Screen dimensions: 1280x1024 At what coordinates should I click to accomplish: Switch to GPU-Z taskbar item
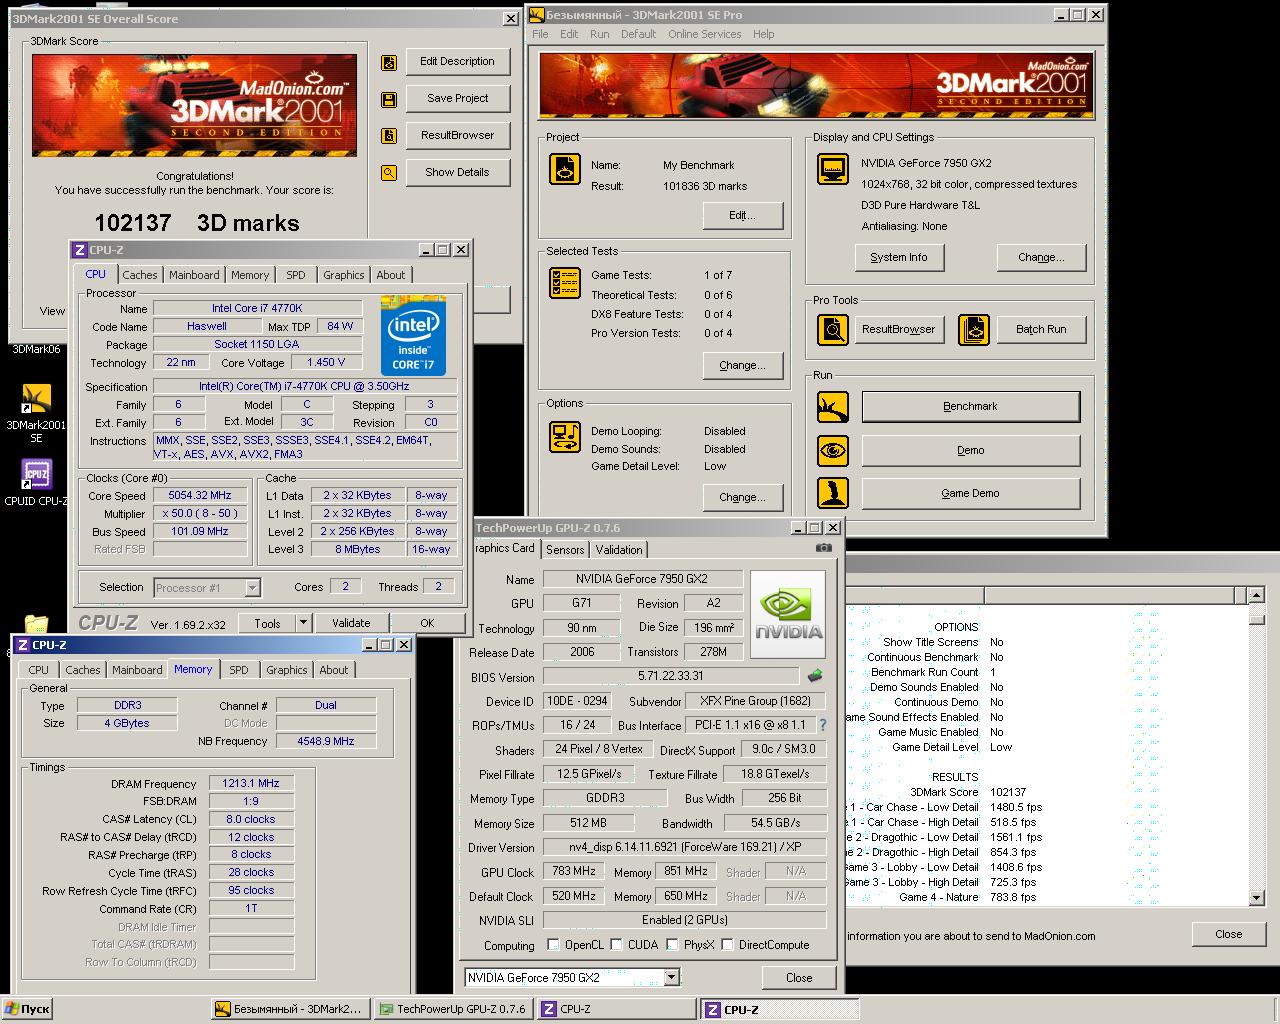[x=453, y=1009]
